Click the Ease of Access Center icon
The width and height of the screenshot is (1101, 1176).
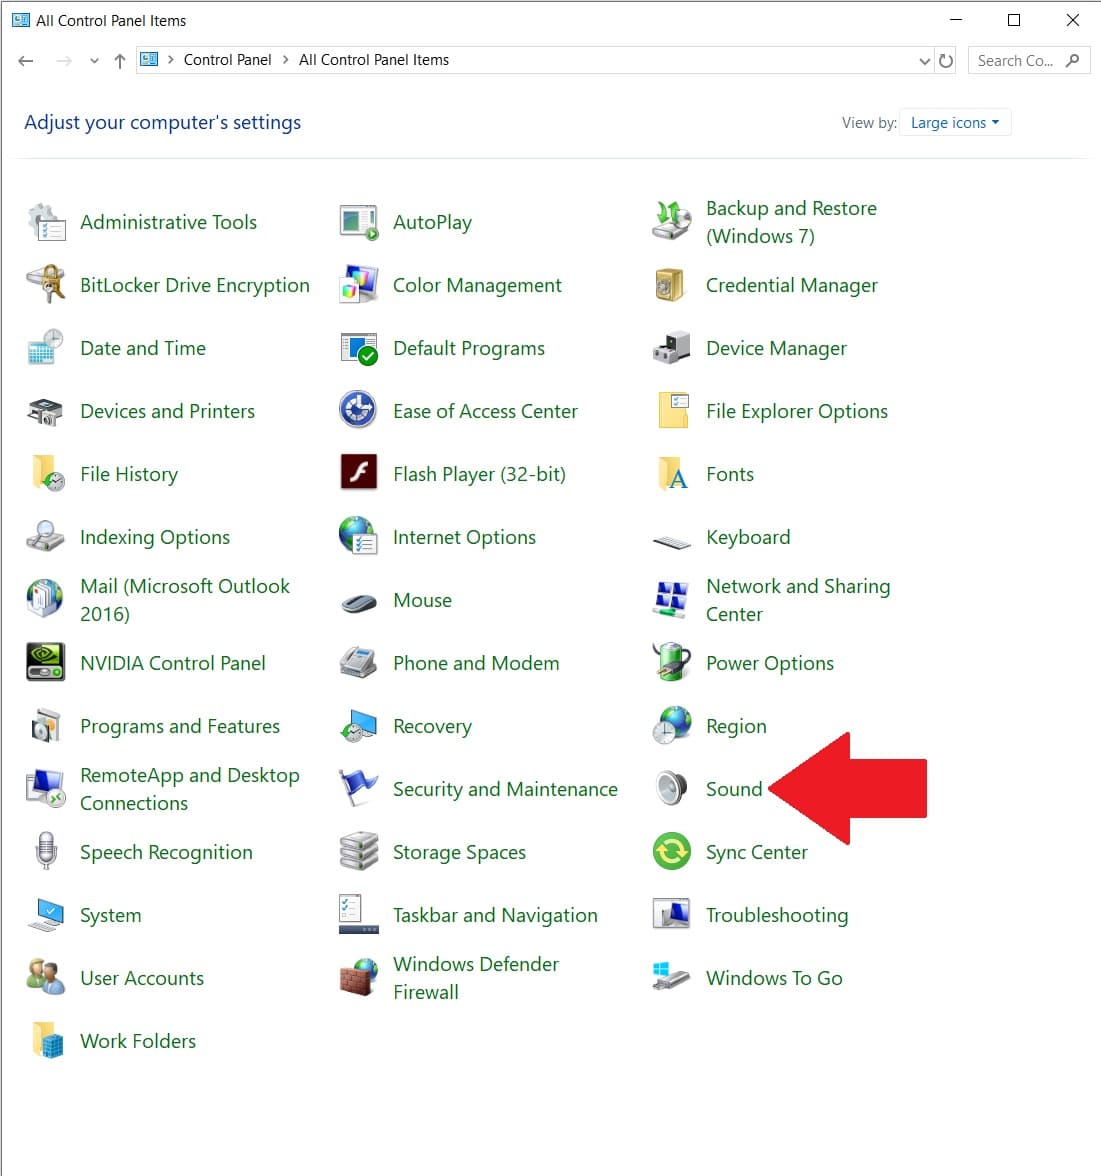(358, 411)
